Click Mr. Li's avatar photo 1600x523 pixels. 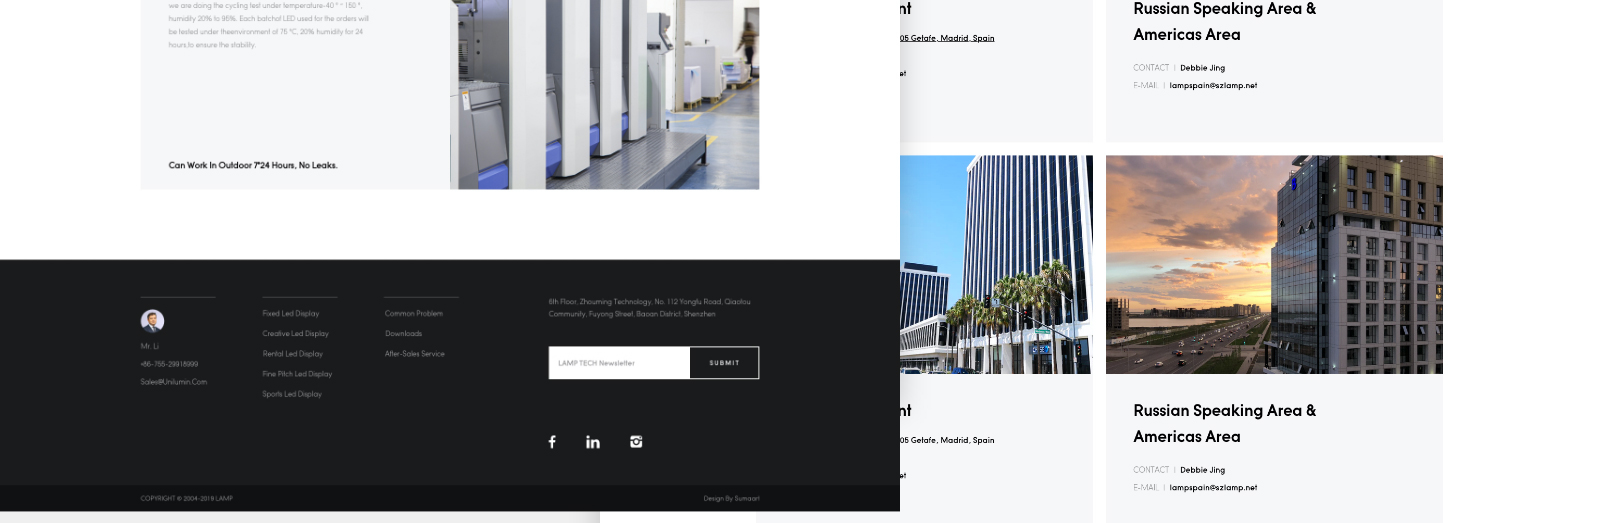tap(152, 321)
